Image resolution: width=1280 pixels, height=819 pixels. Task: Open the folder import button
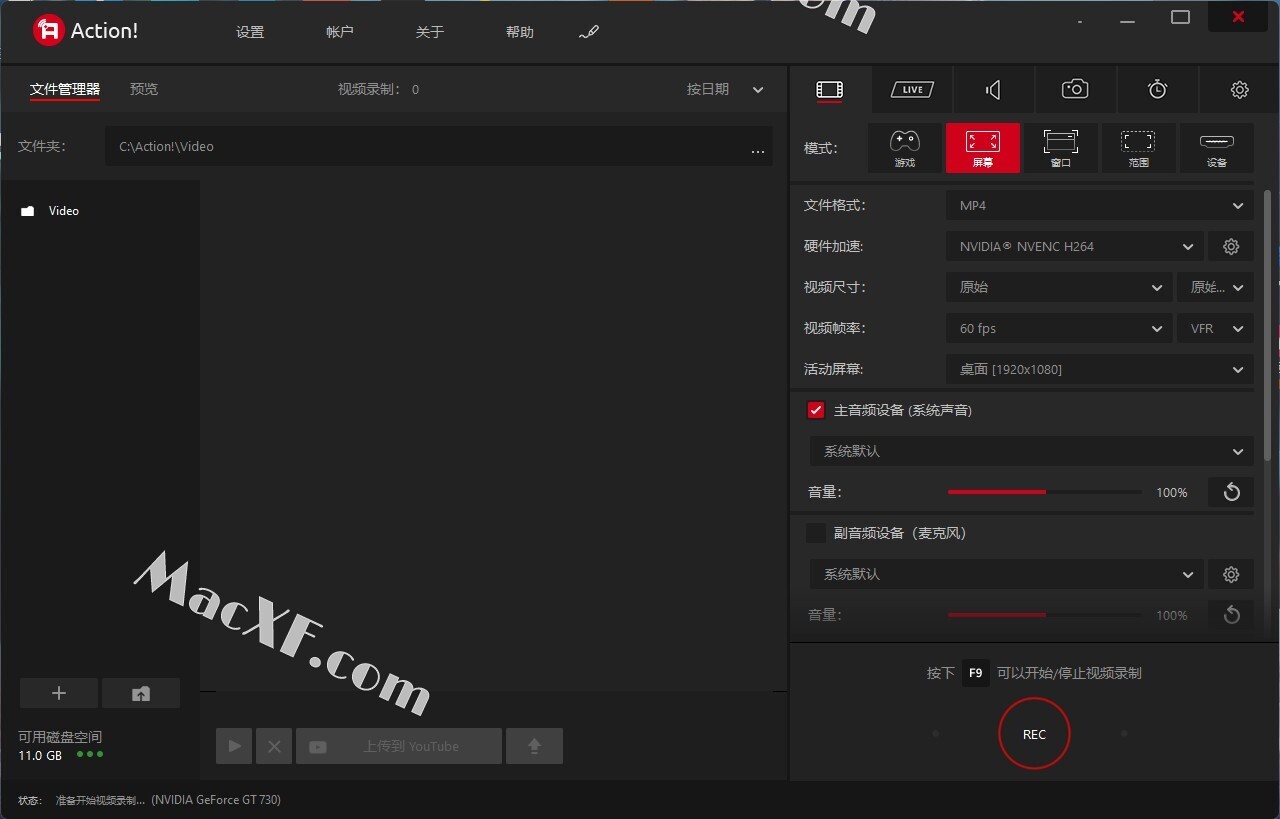[x=141, y=693]
